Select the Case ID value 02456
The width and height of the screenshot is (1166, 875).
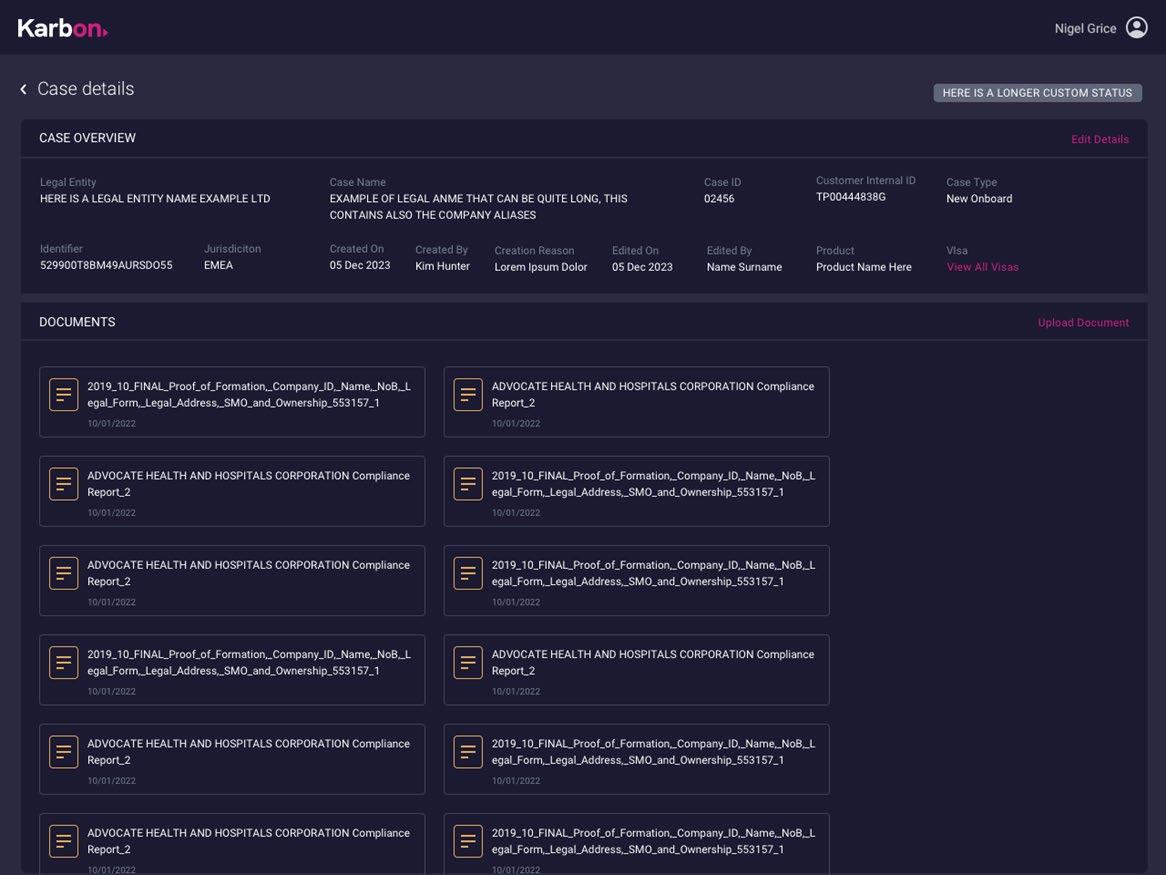pyautogui.click(x=719, y=198)
